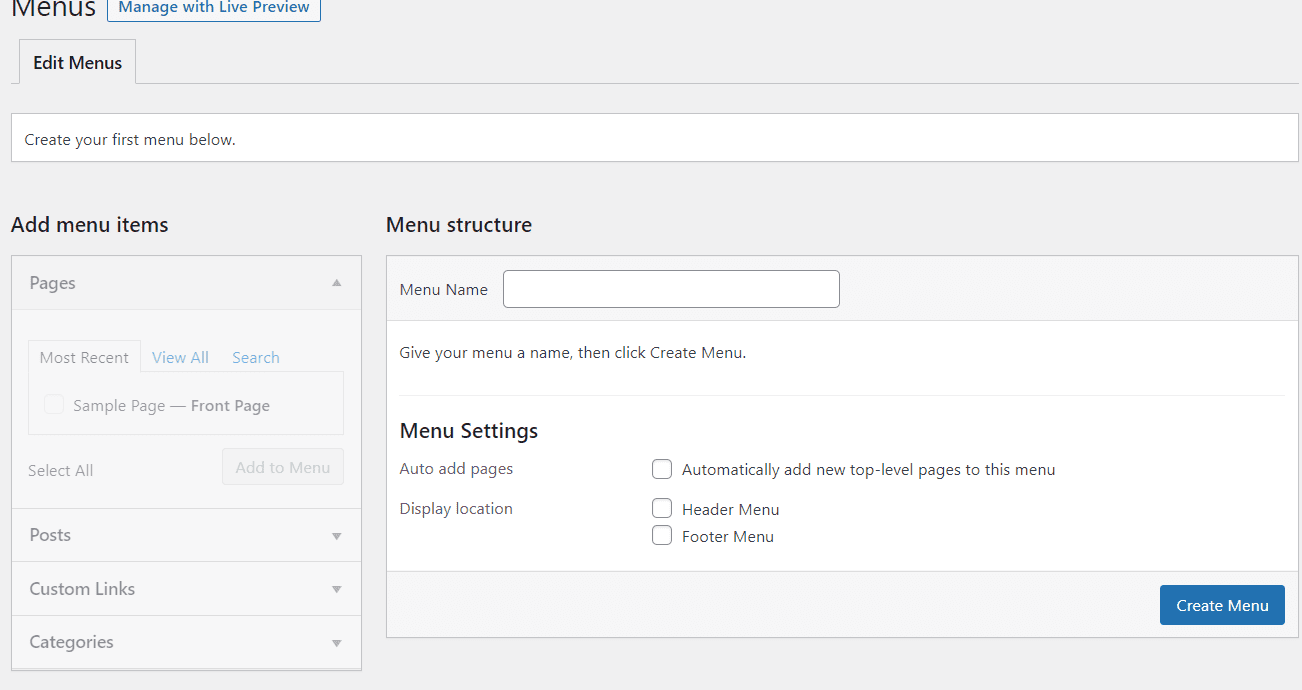Open the Search tab for pages
Image resolution: width=1302 pixels, height=690 pixels.
pos(255,357)
